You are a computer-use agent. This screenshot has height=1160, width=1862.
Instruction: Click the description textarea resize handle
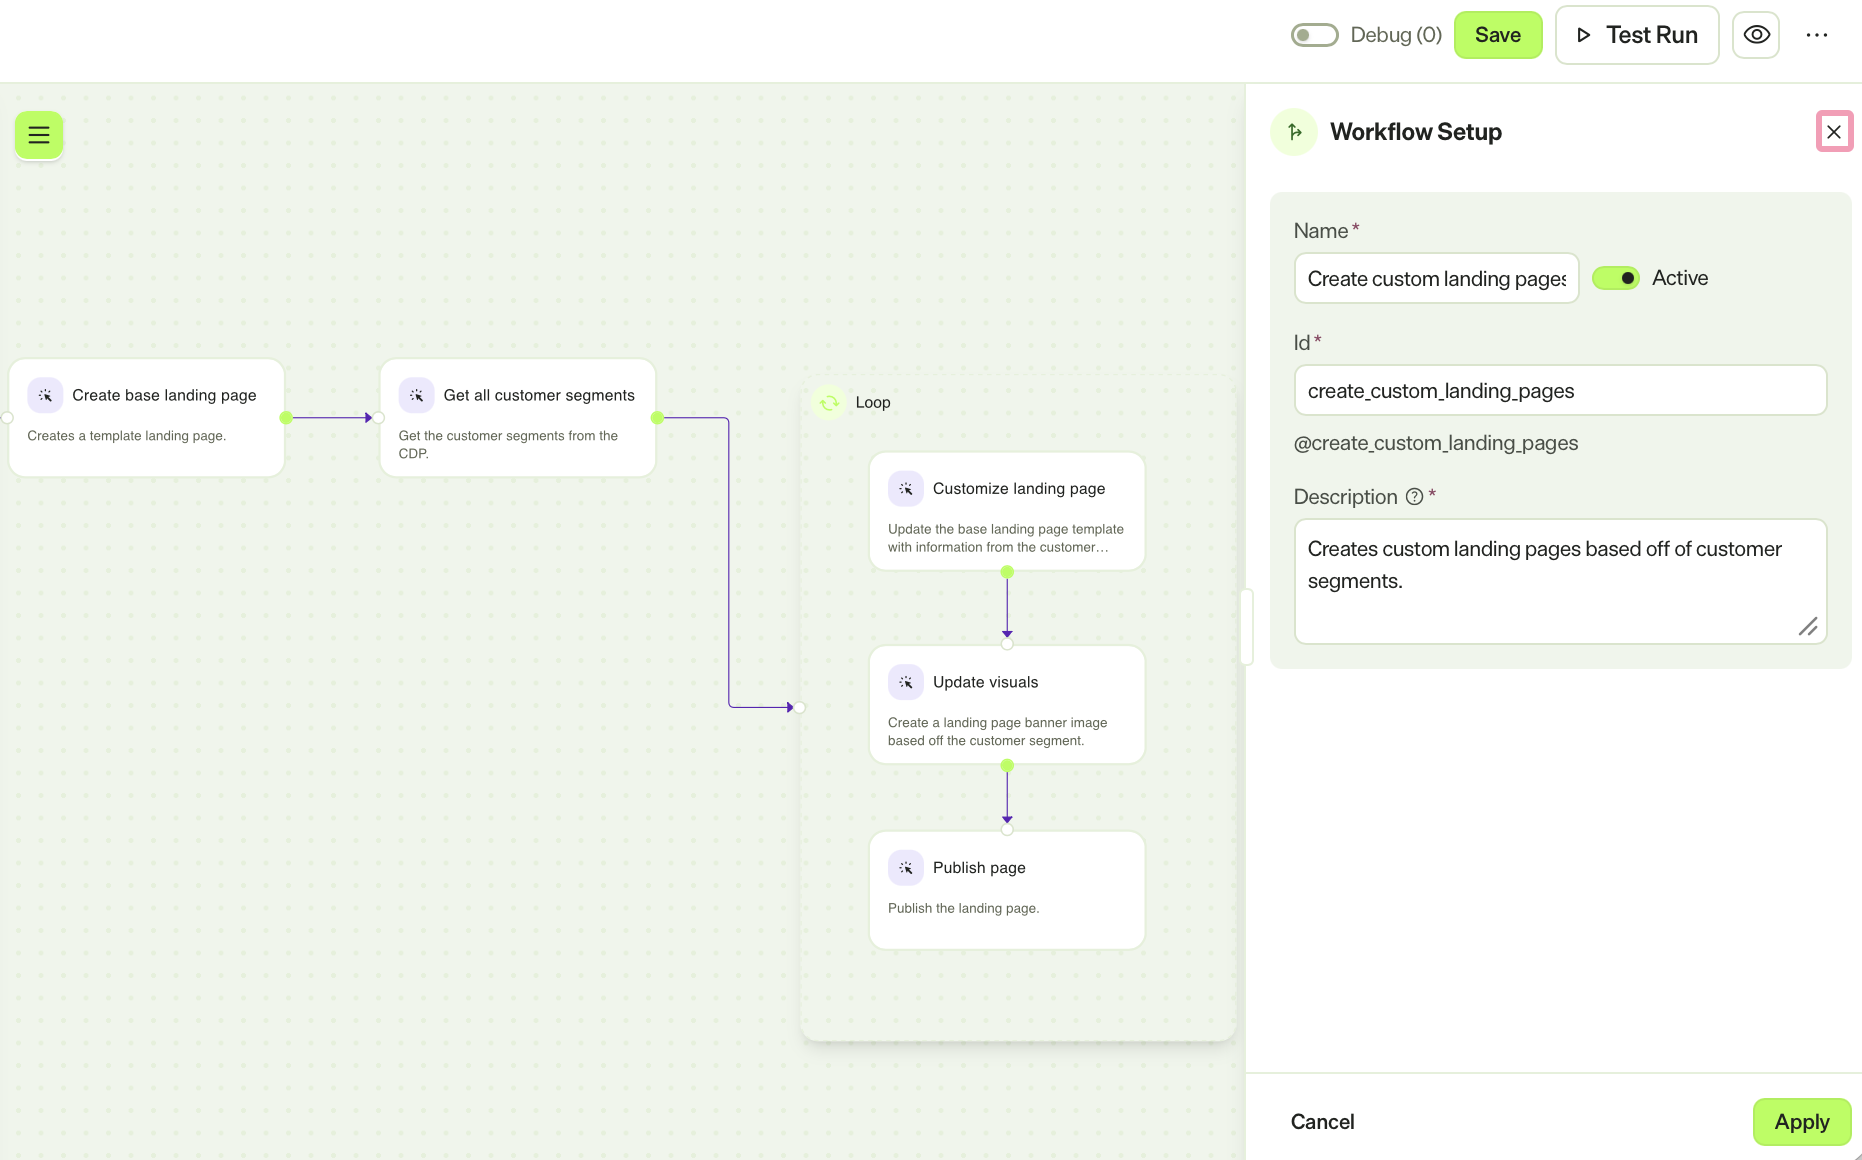(1808, 627)
